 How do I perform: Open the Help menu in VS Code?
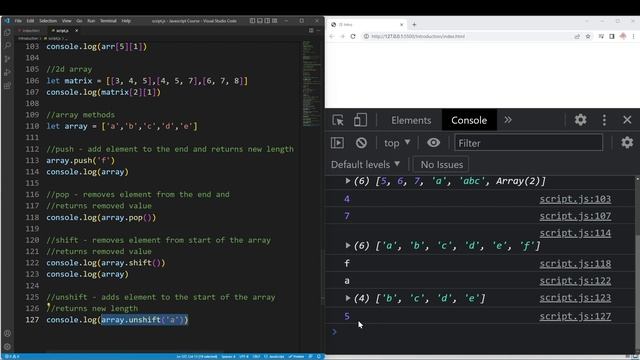(126, 20)
